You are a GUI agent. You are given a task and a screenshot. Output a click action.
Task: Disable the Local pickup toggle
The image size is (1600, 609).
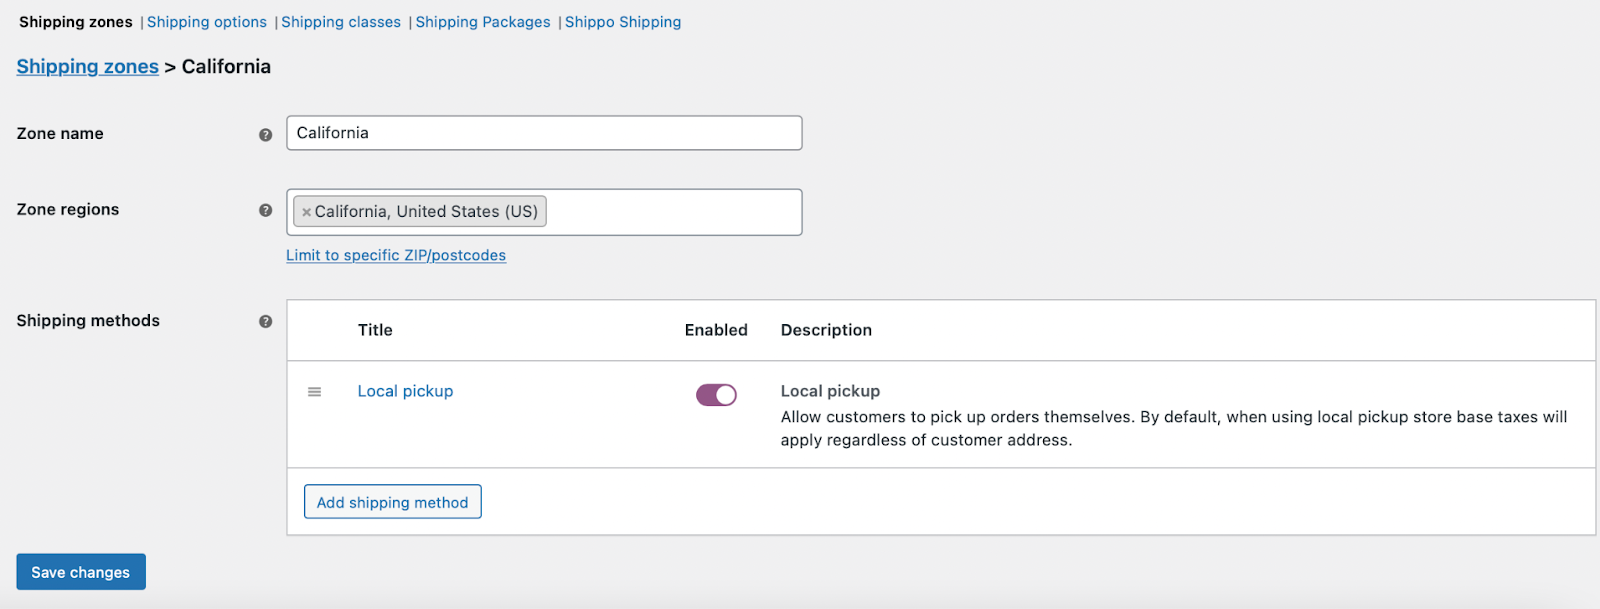716,395
